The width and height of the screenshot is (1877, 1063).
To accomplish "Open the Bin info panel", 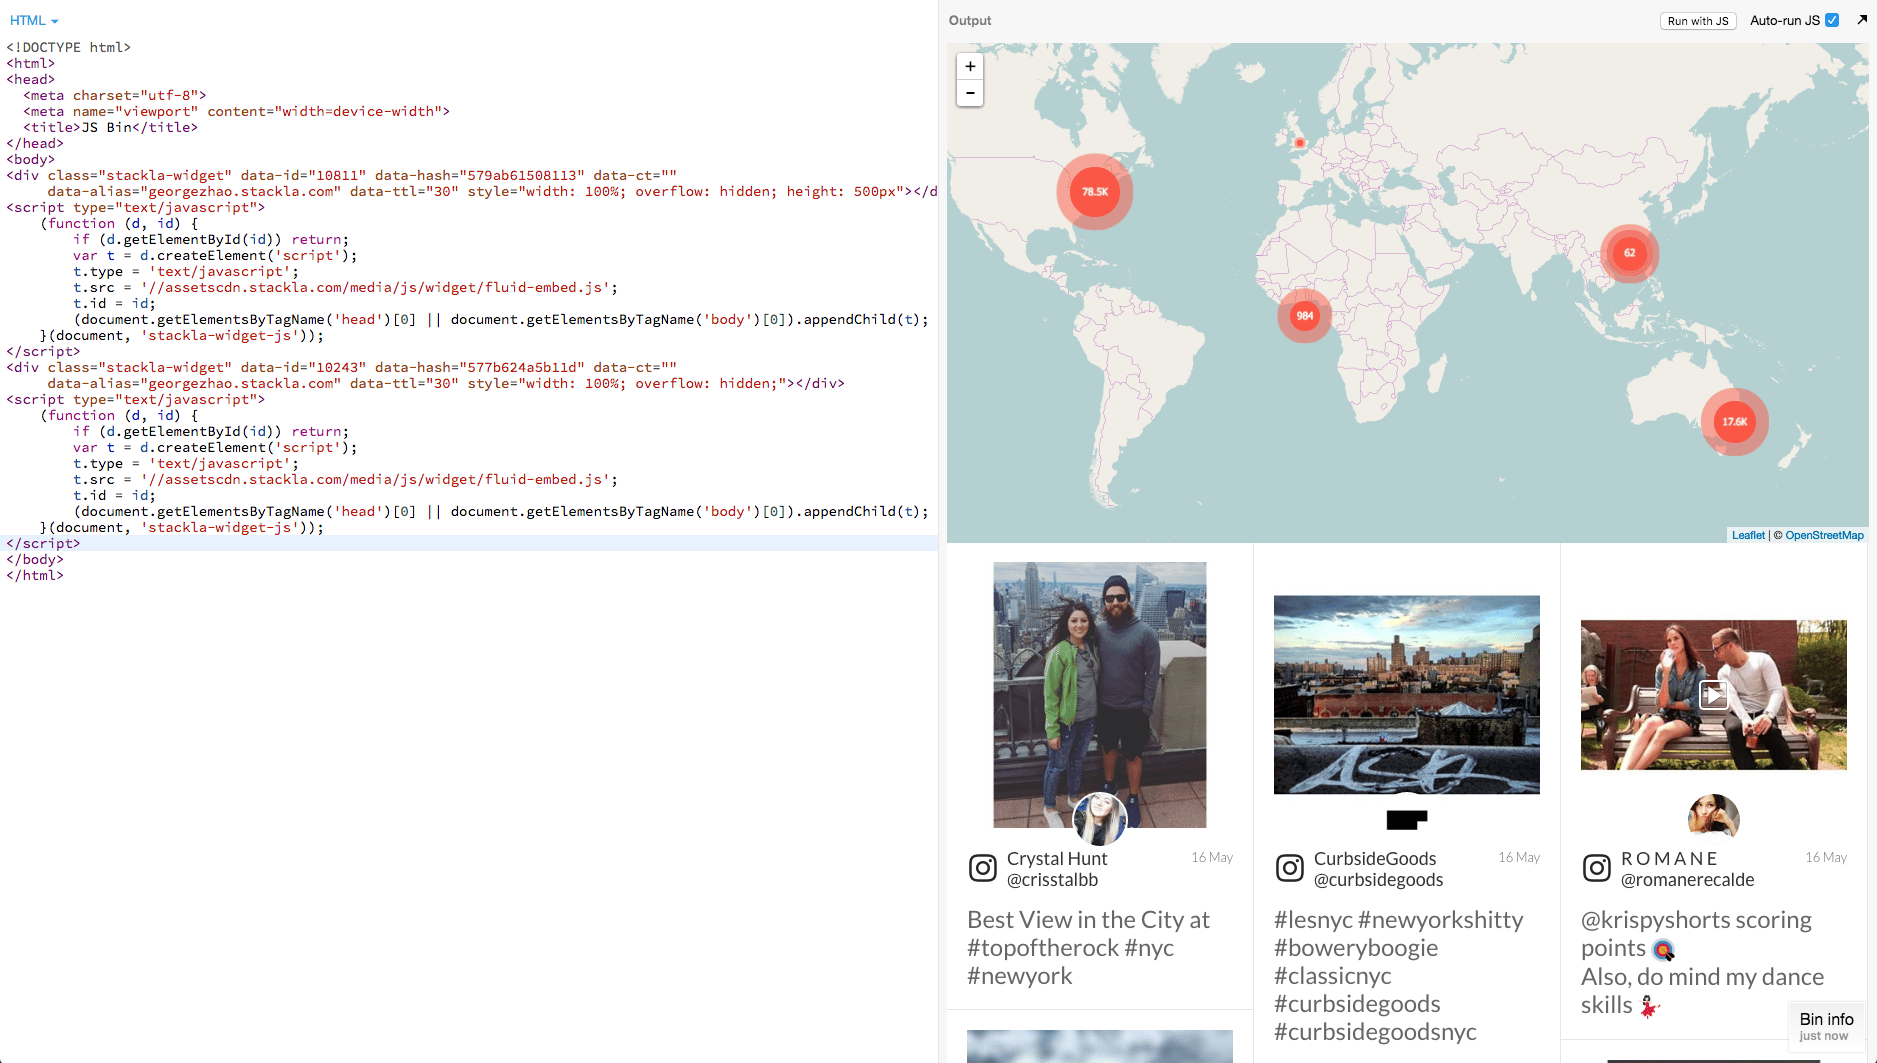I will click(1826, 1026).
